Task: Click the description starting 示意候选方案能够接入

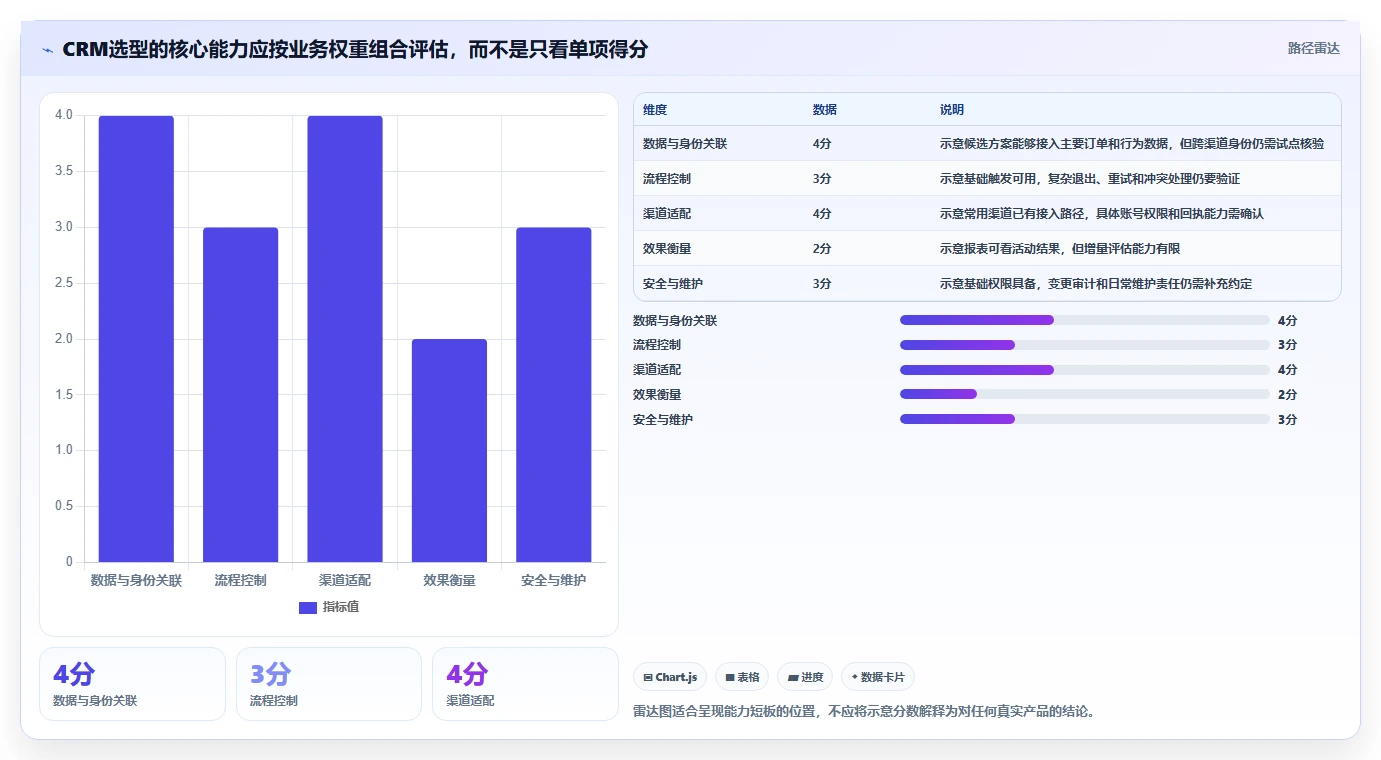Action: point(1132,144)
